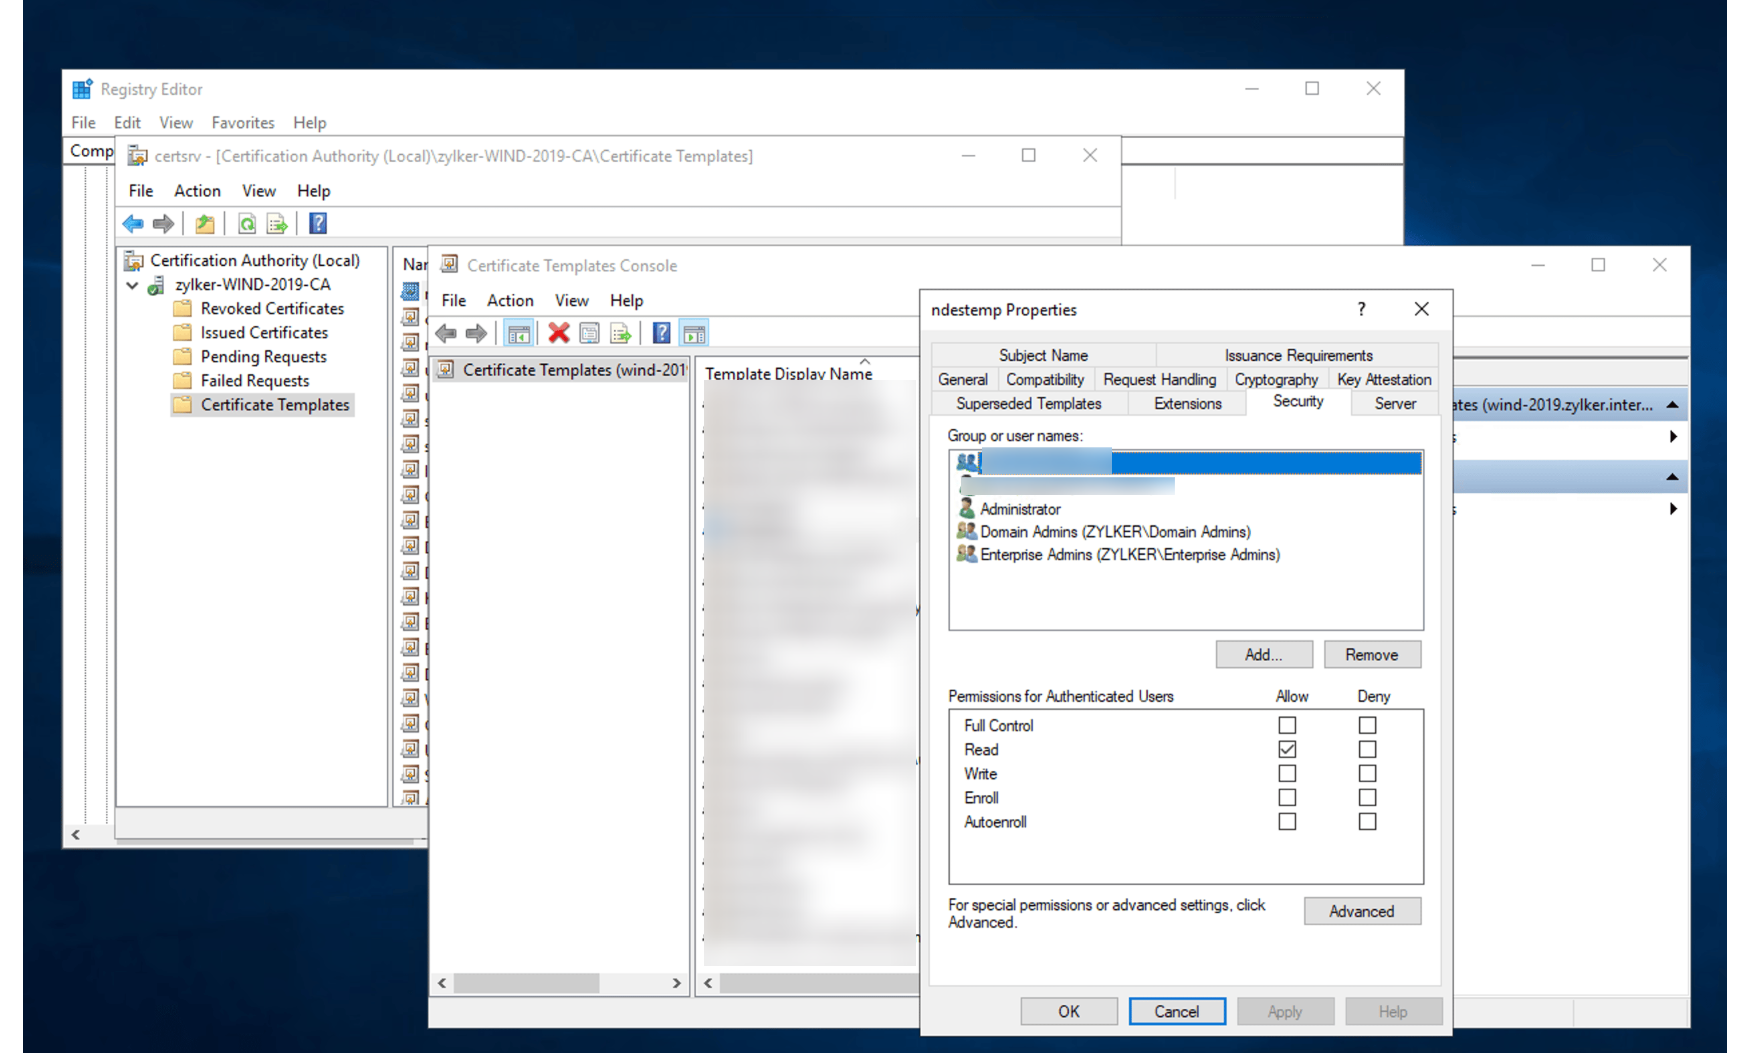Viewport: 1748px width, 1063px height.
Task: Refresh the certsrv console view
Action: [x=247, y=224]
